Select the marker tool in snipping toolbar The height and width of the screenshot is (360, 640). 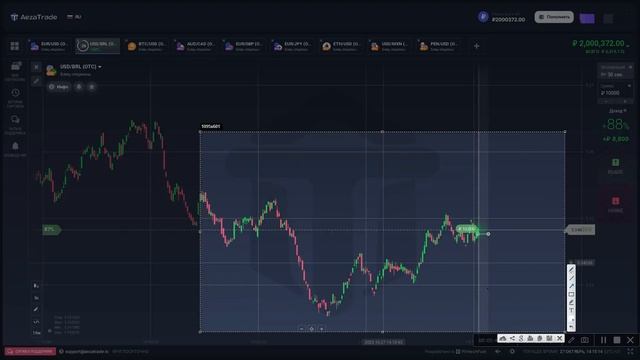point(571,302)
